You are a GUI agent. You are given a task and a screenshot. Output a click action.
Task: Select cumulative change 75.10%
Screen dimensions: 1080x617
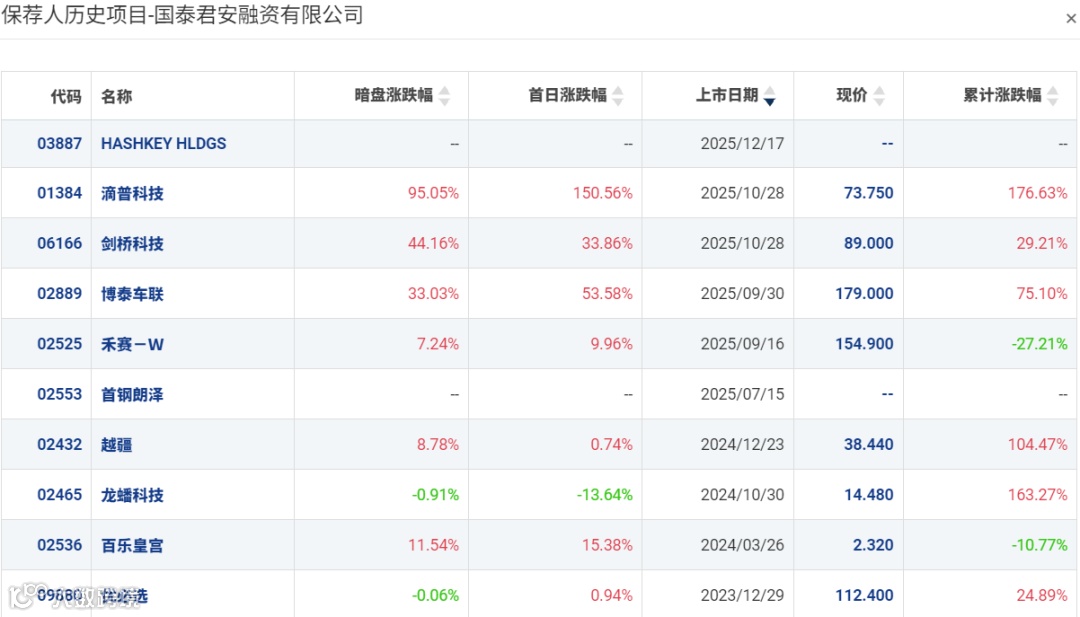pos(1041,293)
